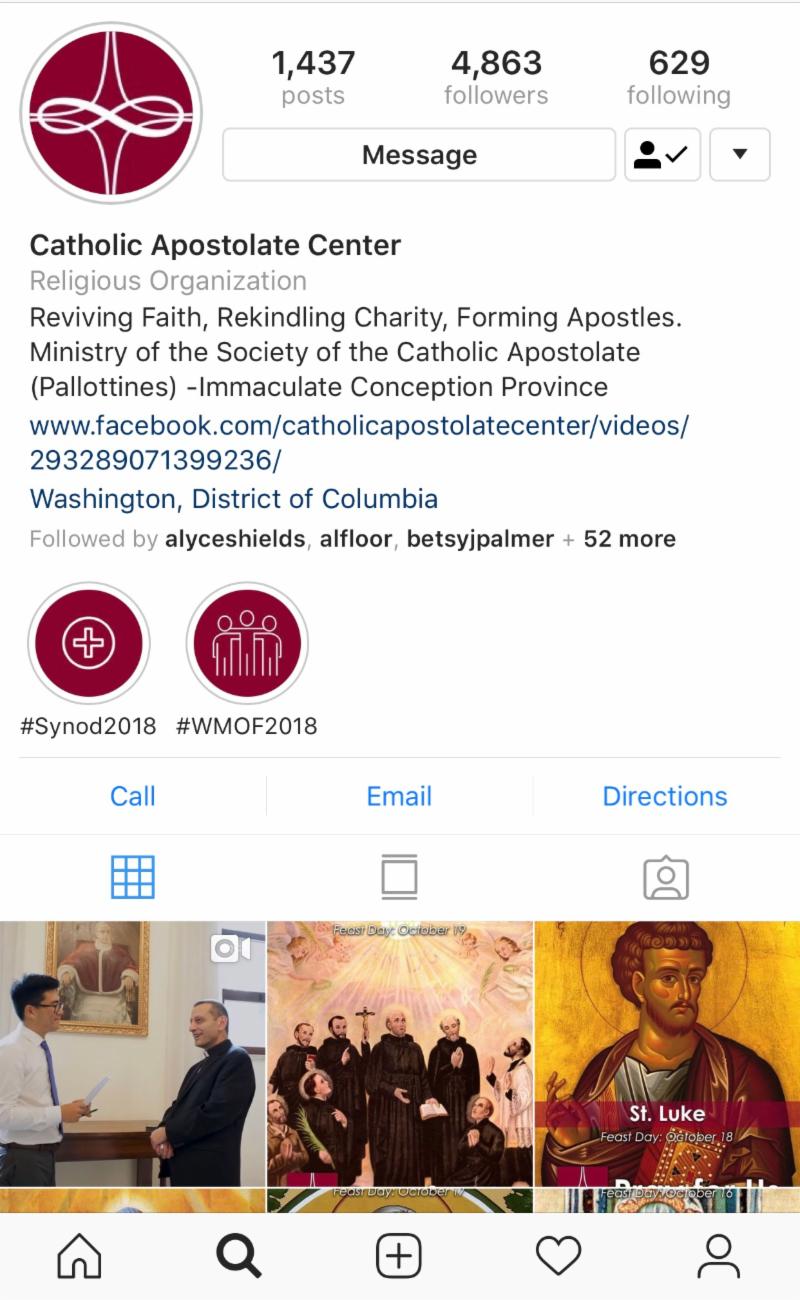View the 4,863 followers list
Viewport: 800px width, 1300px height.
[497, 78]
